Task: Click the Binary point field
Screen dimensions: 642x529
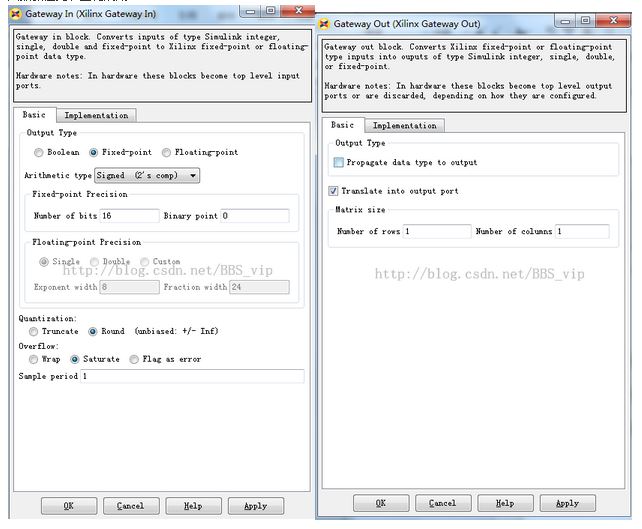Action: point(255,216)
